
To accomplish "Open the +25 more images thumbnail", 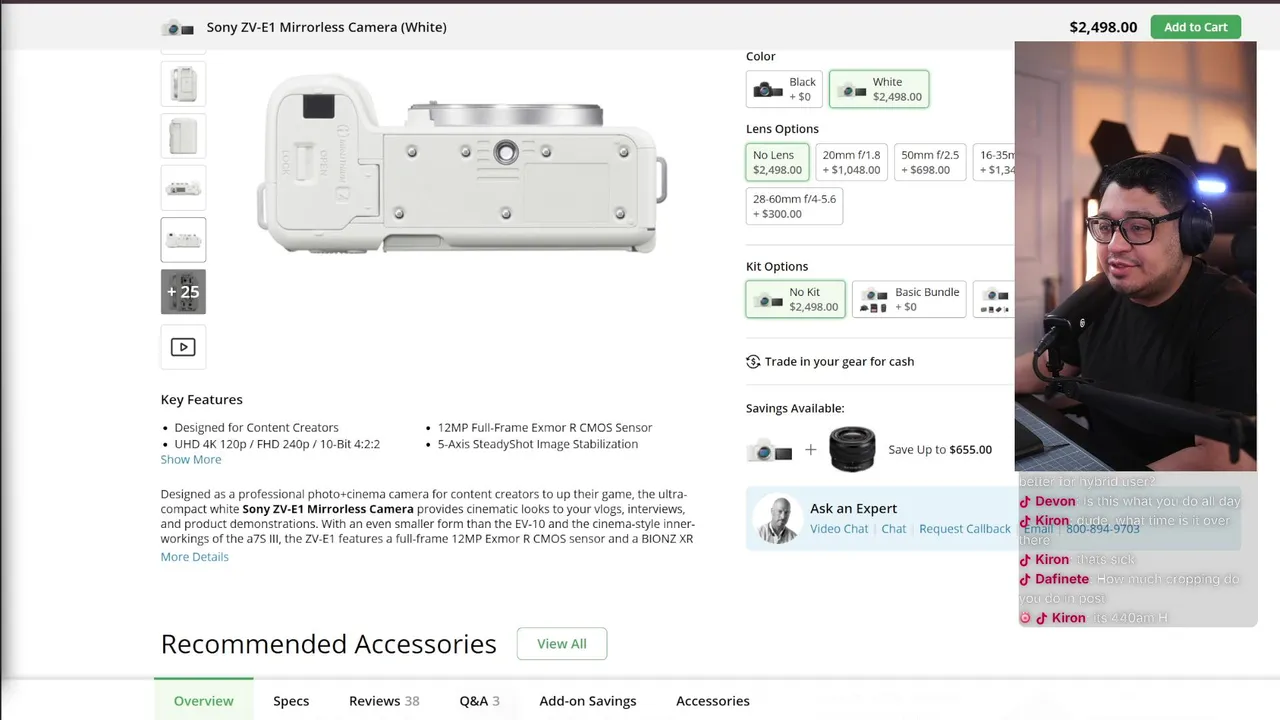I will [183, 292].
